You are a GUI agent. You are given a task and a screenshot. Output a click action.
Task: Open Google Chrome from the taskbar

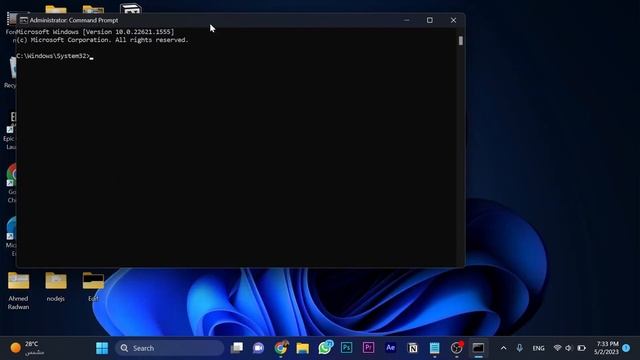281,348
